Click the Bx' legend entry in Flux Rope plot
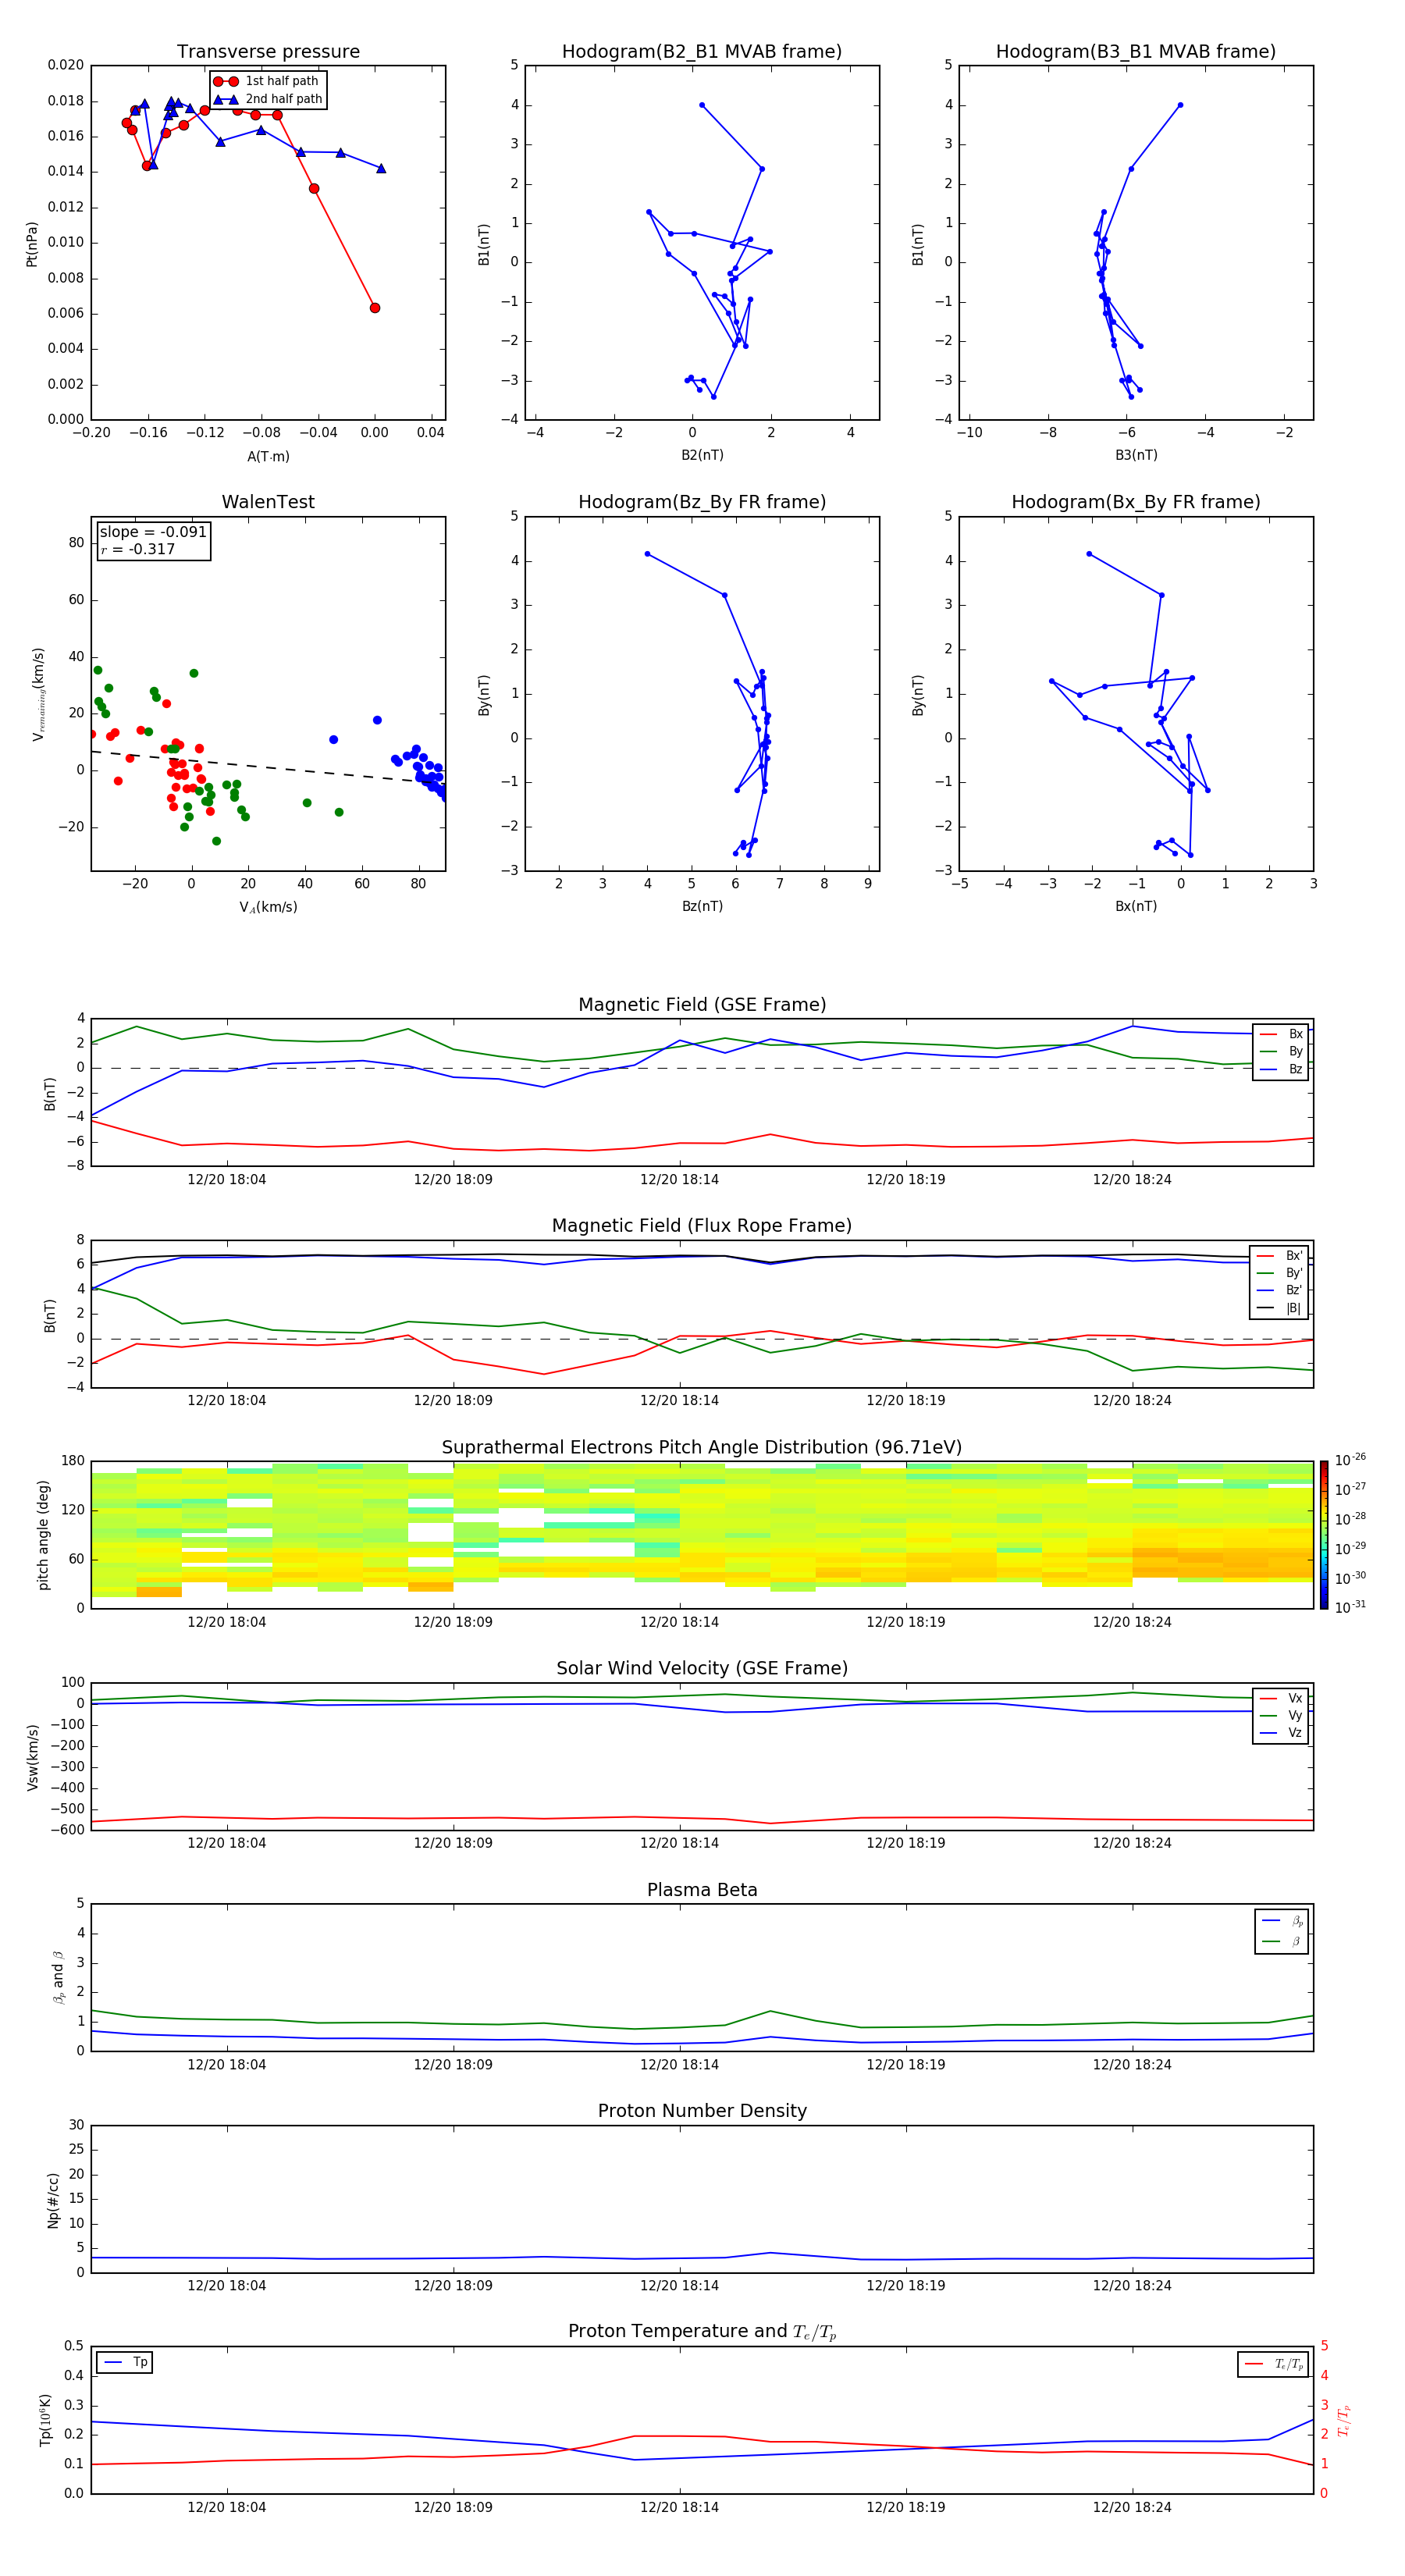The image size is (1405, 2576). click(x=1279, y=1256)
